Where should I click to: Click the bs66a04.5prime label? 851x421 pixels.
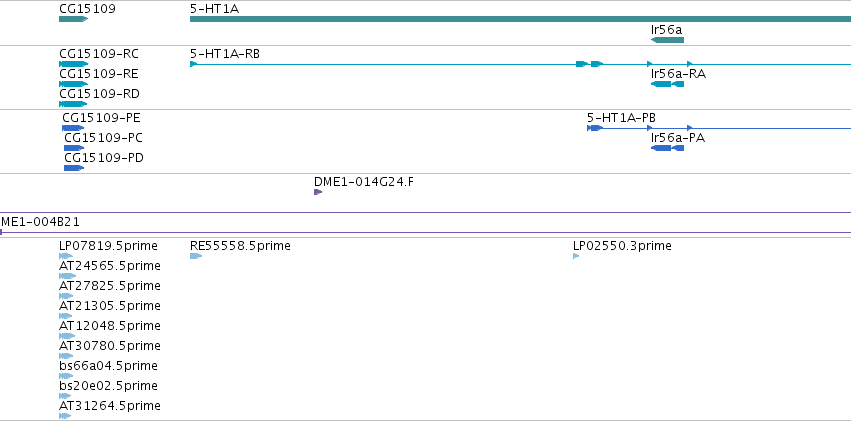click(109, 366)
